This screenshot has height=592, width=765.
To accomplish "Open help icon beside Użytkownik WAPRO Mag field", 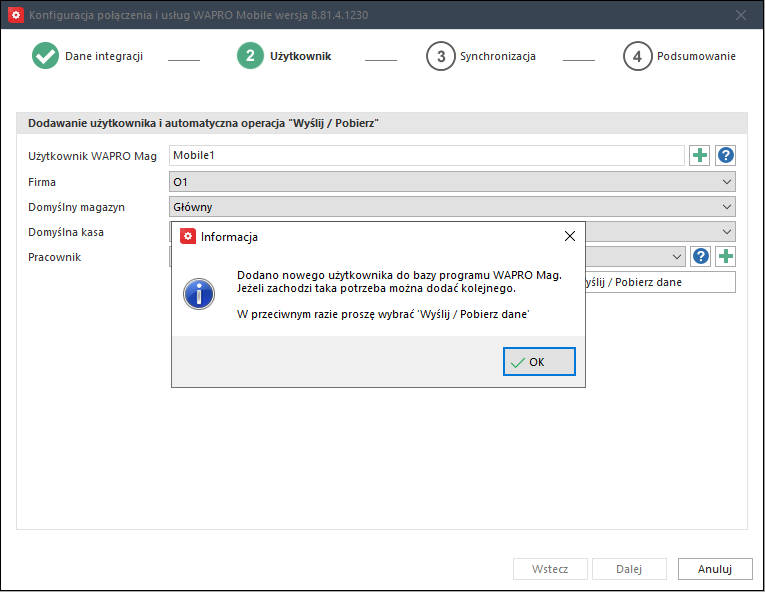I will [x=725, y=156].
